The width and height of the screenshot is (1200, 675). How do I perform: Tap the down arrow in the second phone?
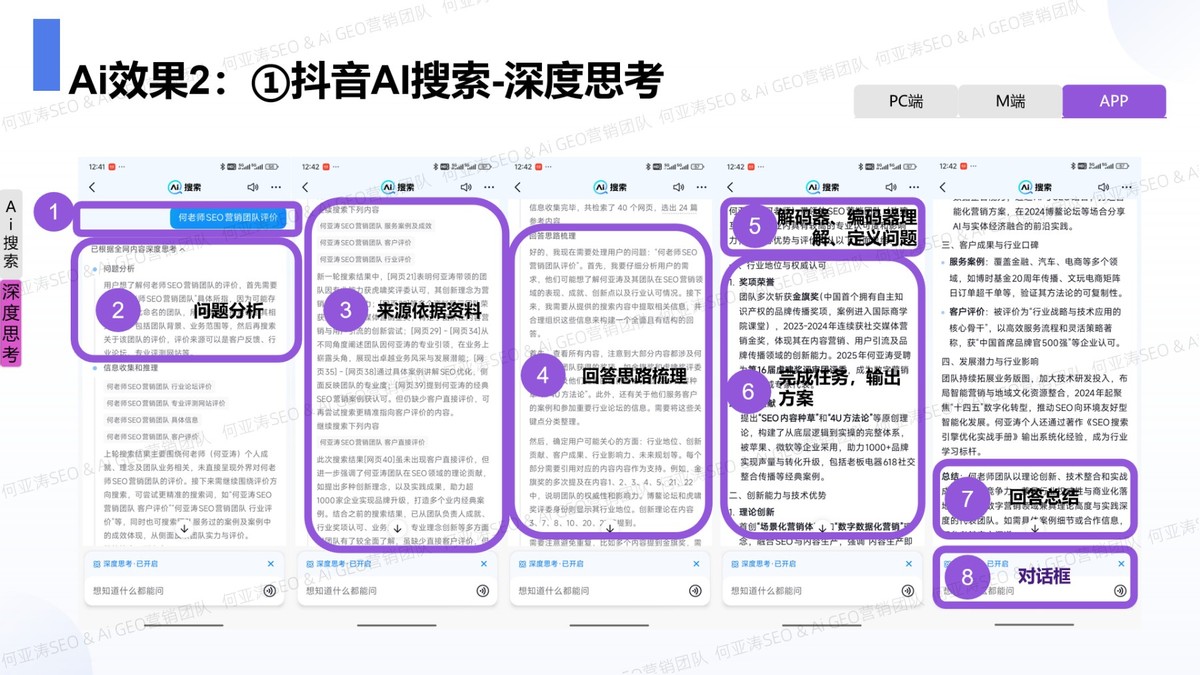[397, 527]
